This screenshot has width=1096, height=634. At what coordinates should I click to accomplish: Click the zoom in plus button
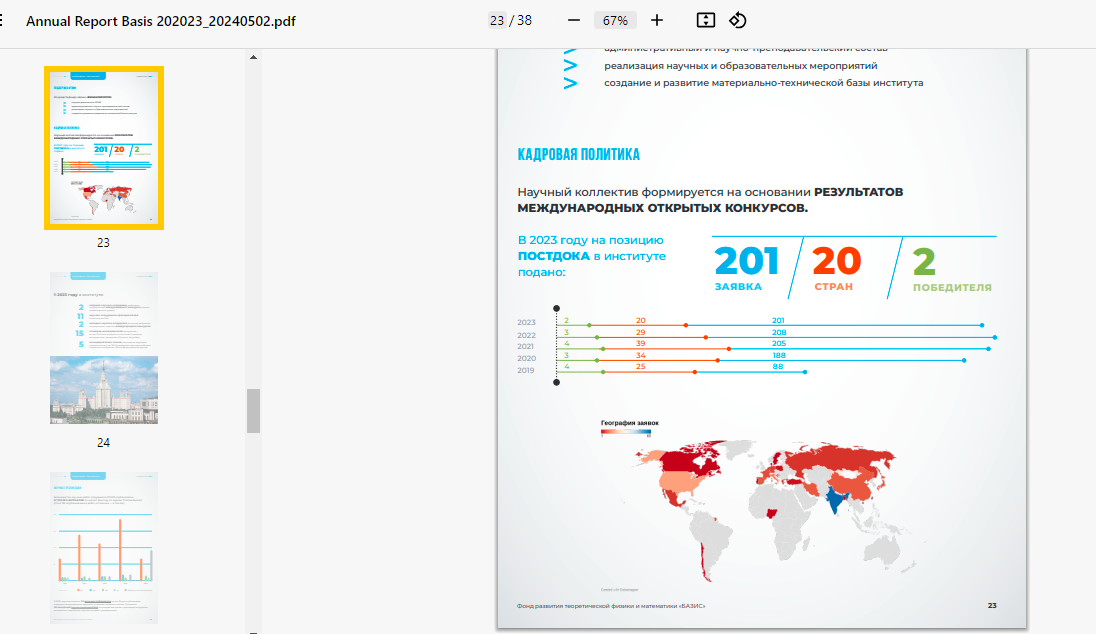pos(657,20)
